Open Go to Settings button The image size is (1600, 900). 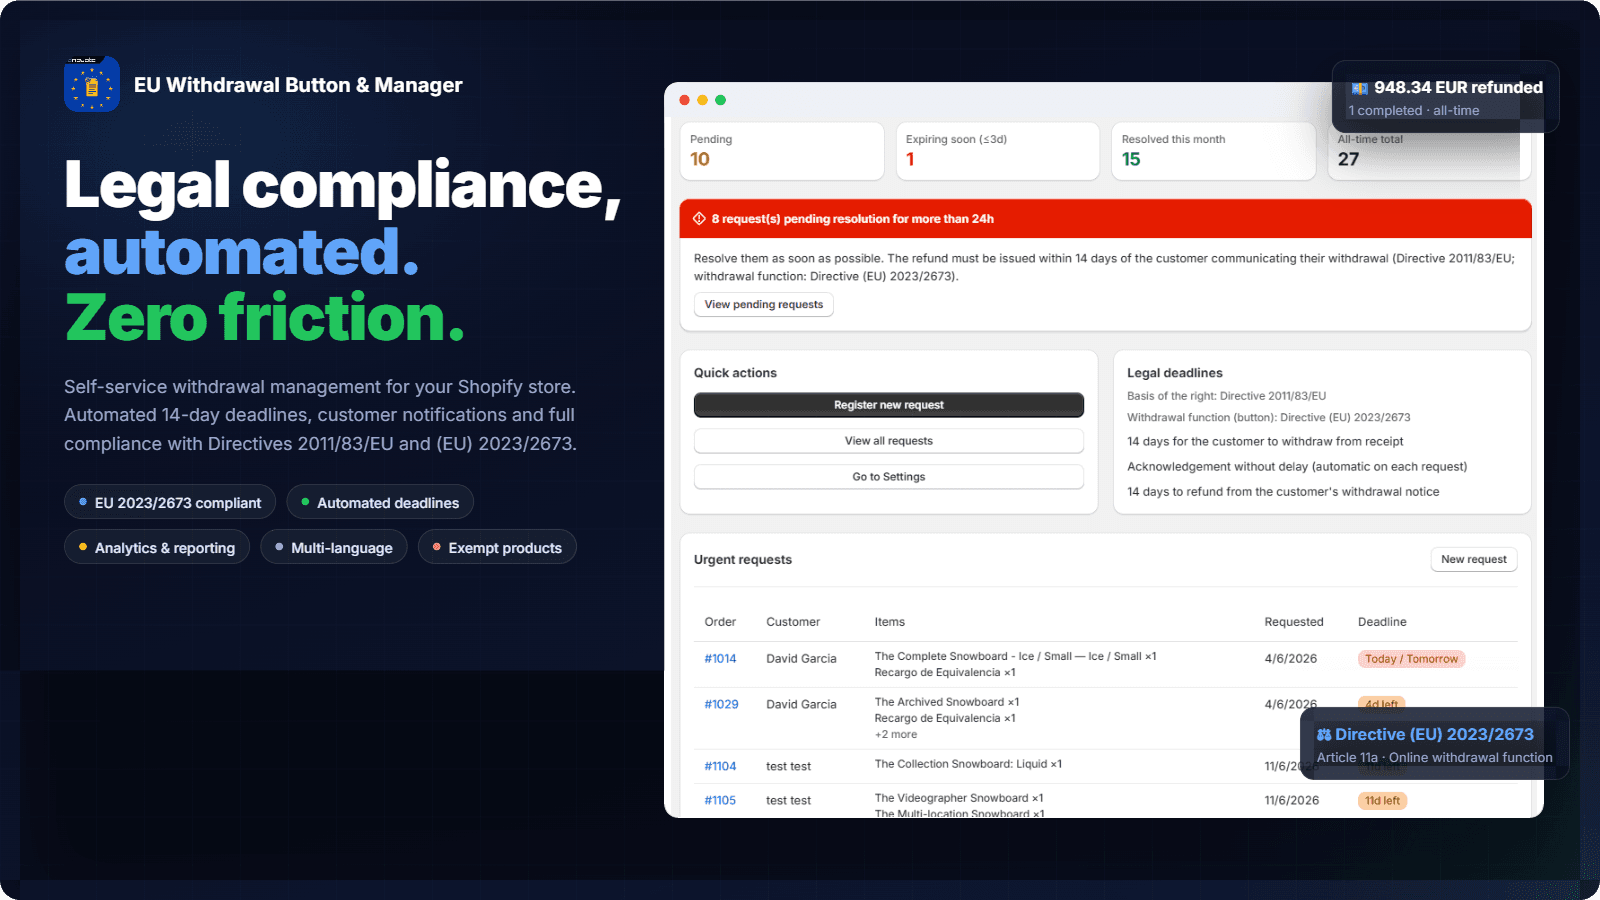pos(889,477)
